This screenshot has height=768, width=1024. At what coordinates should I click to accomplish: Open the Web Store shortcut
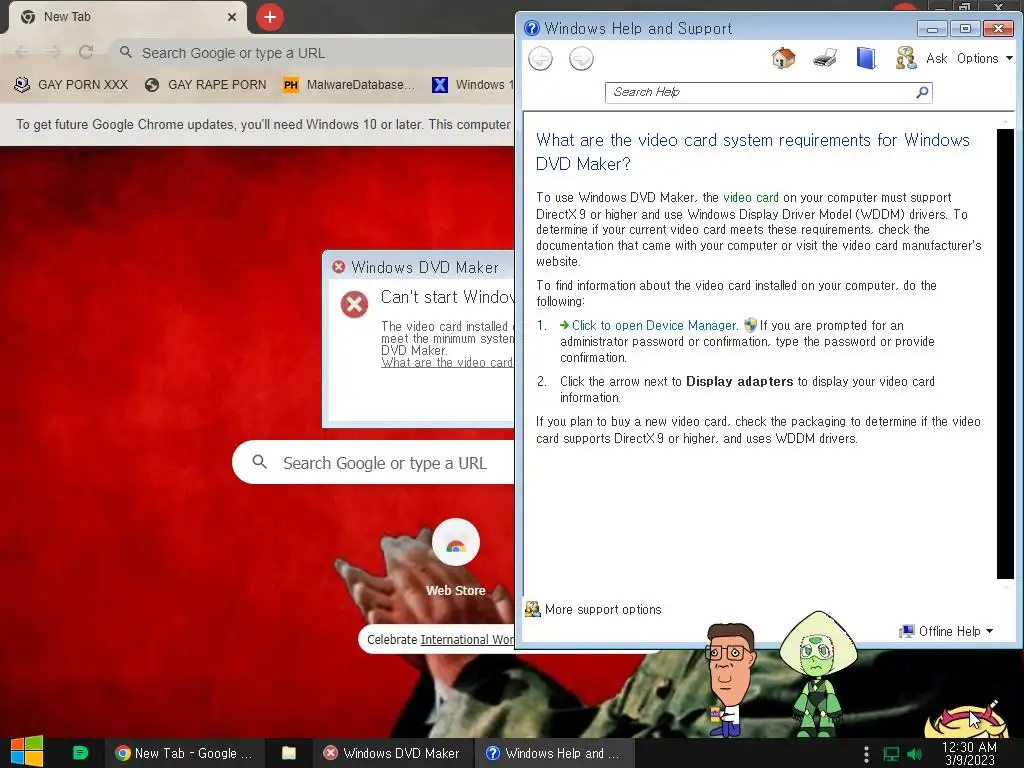point(456,557)
